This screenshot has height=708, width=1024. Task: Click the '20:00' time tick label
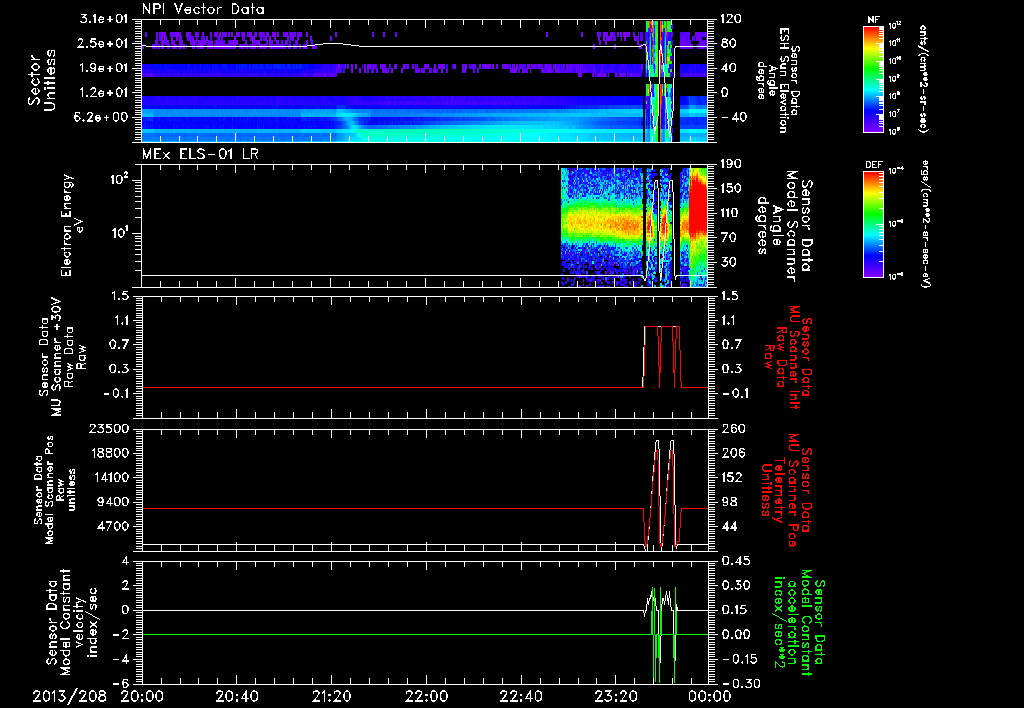coord(142,697)
